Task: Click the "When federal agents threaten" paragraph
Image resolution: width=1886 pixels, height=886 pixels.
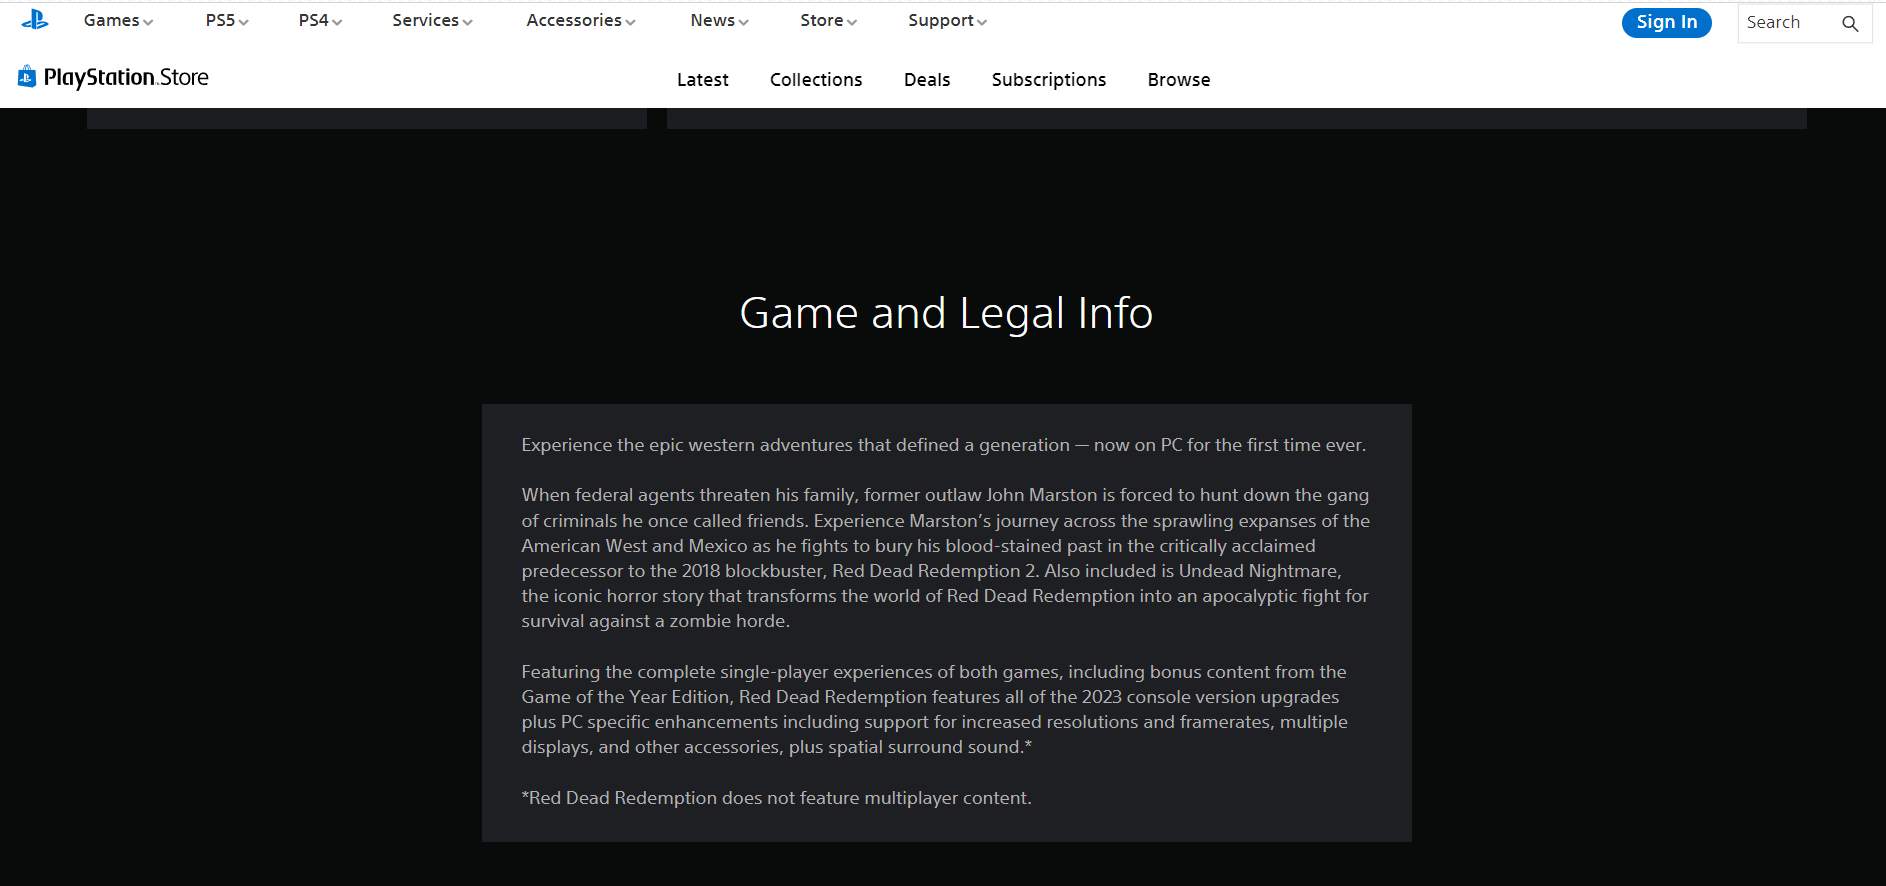Action: tap(945, 558)
